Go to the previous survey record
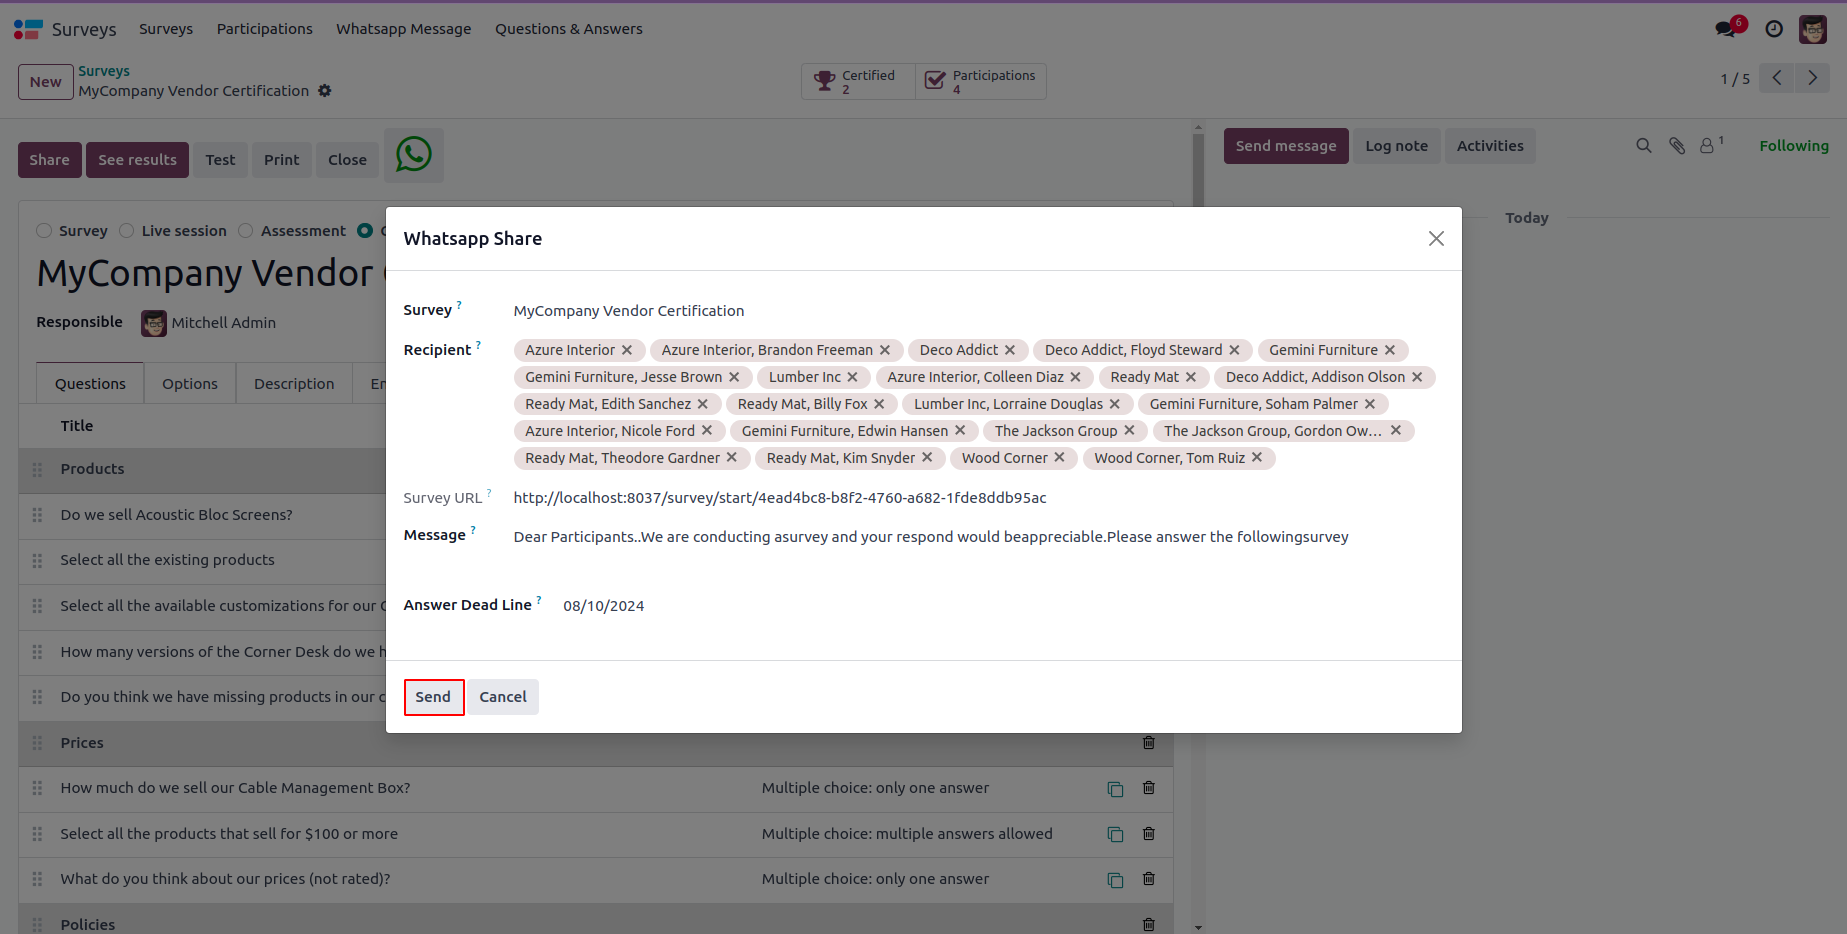Image resolution: width=1847 pixels, height=934 pixels. point(1777,78)
